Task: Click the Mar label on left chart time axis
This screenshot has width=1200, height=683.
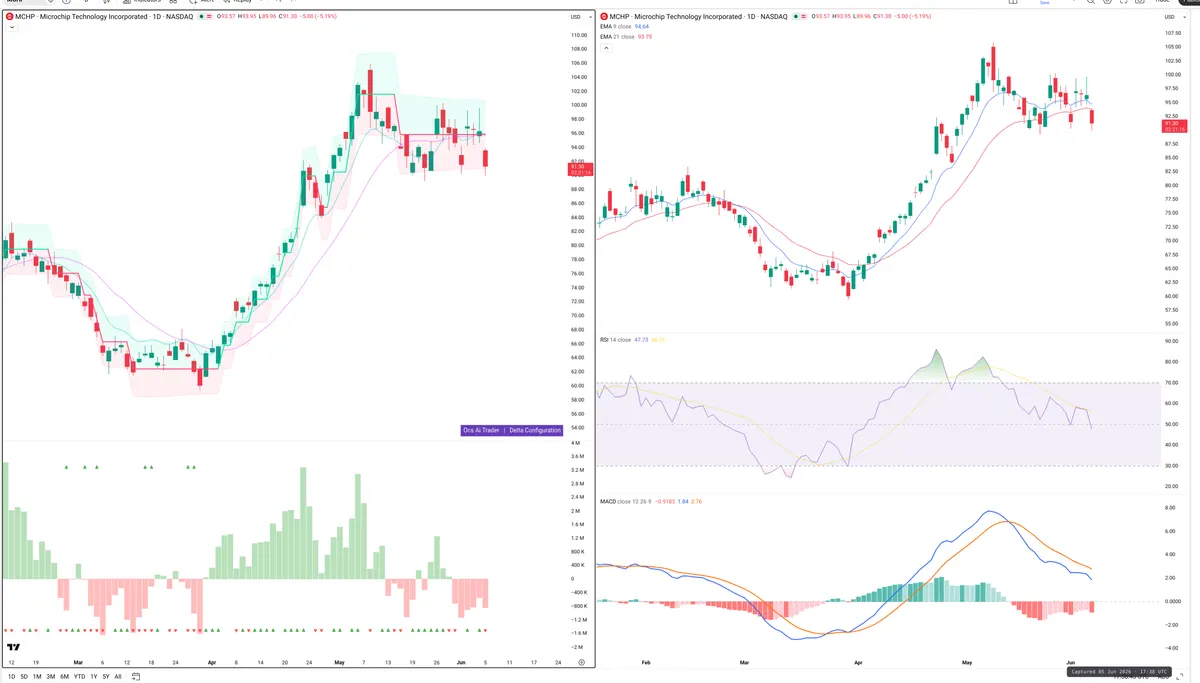Action: (78, 662)
